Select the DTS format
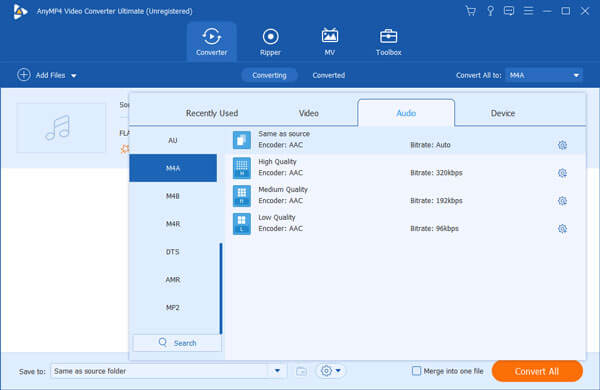Image resolution: width=600 pixels, height=390 pixels. 173,252
